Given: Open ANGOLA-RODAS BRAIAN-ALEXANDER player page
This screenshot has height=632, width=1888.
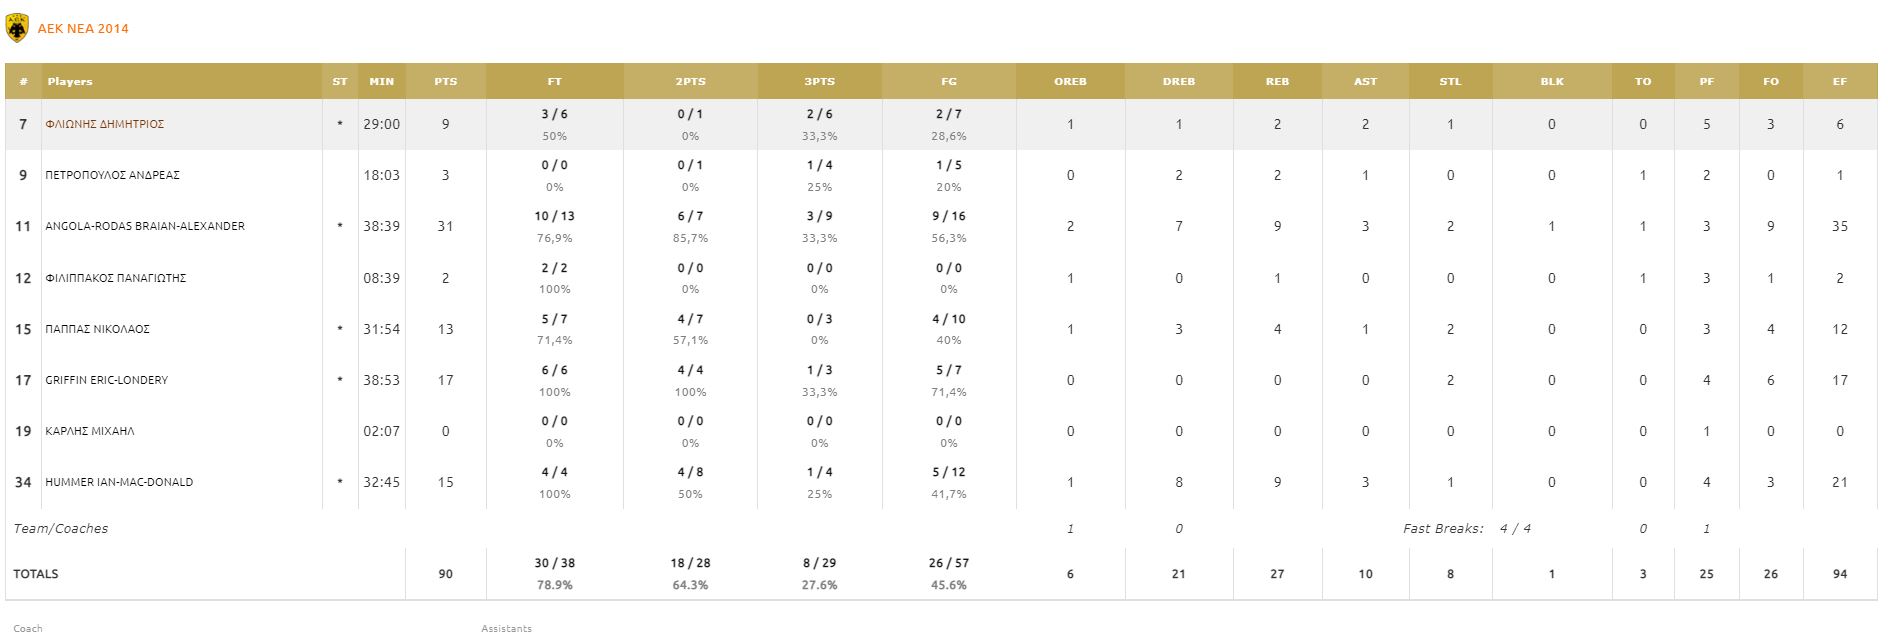Looking at the screenshot, I should tap(145, 226).
